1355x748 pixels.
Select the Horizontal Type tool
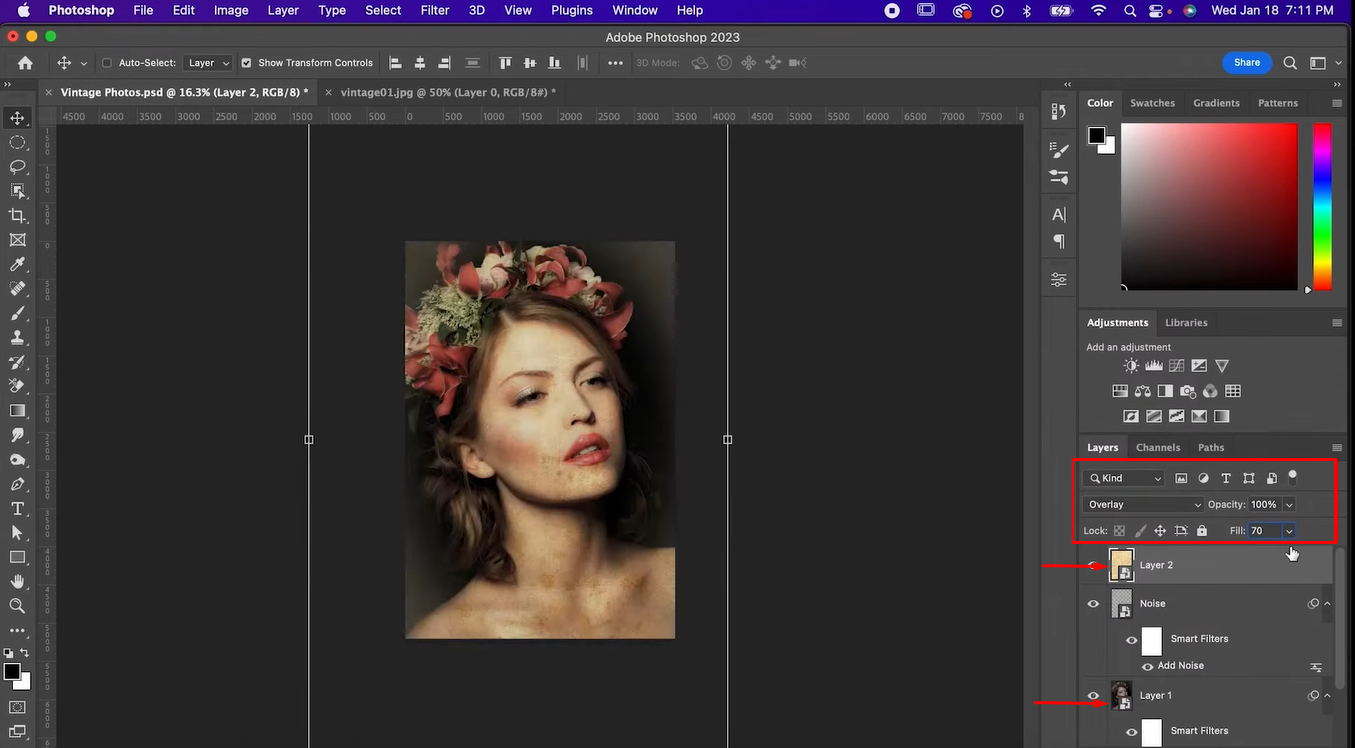tap(17, 508)
